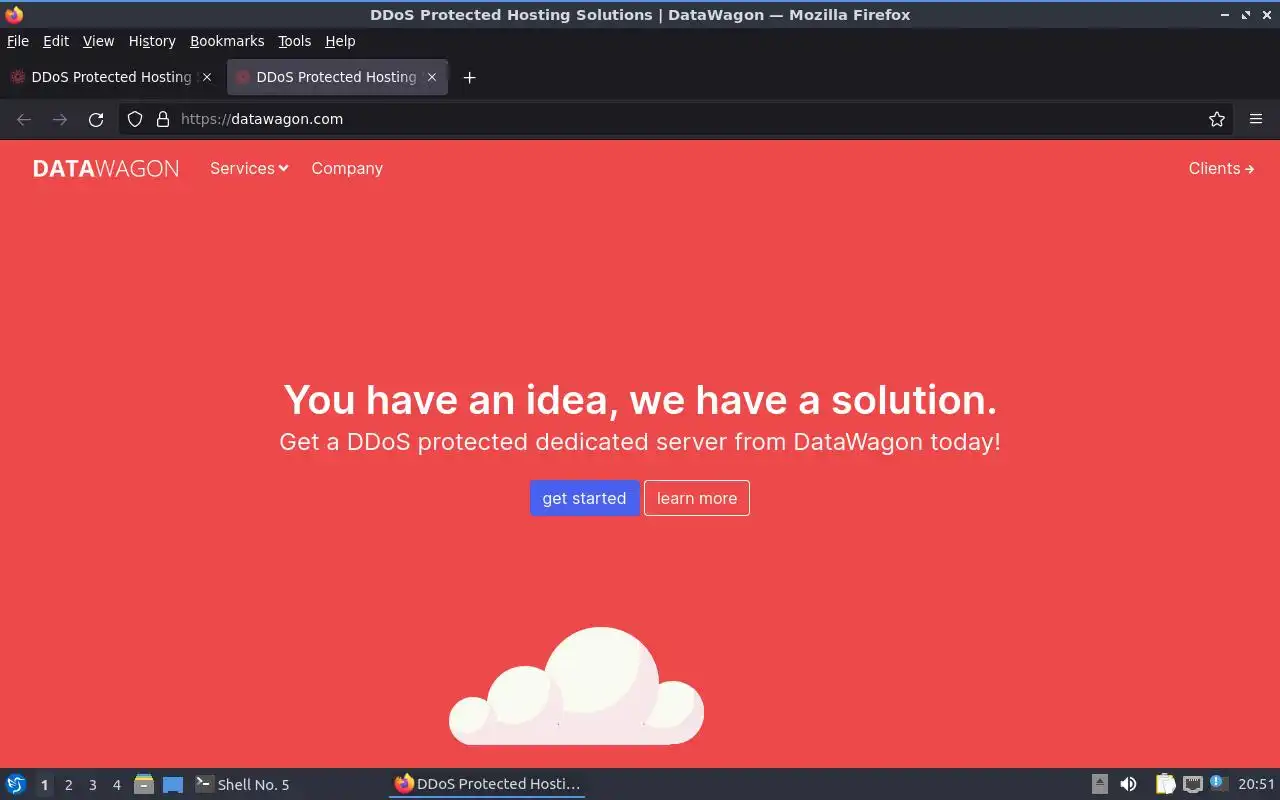Switch to the first DDoS Protected Hosting tab
This screenshot has height=800, width=1280.
110,77
